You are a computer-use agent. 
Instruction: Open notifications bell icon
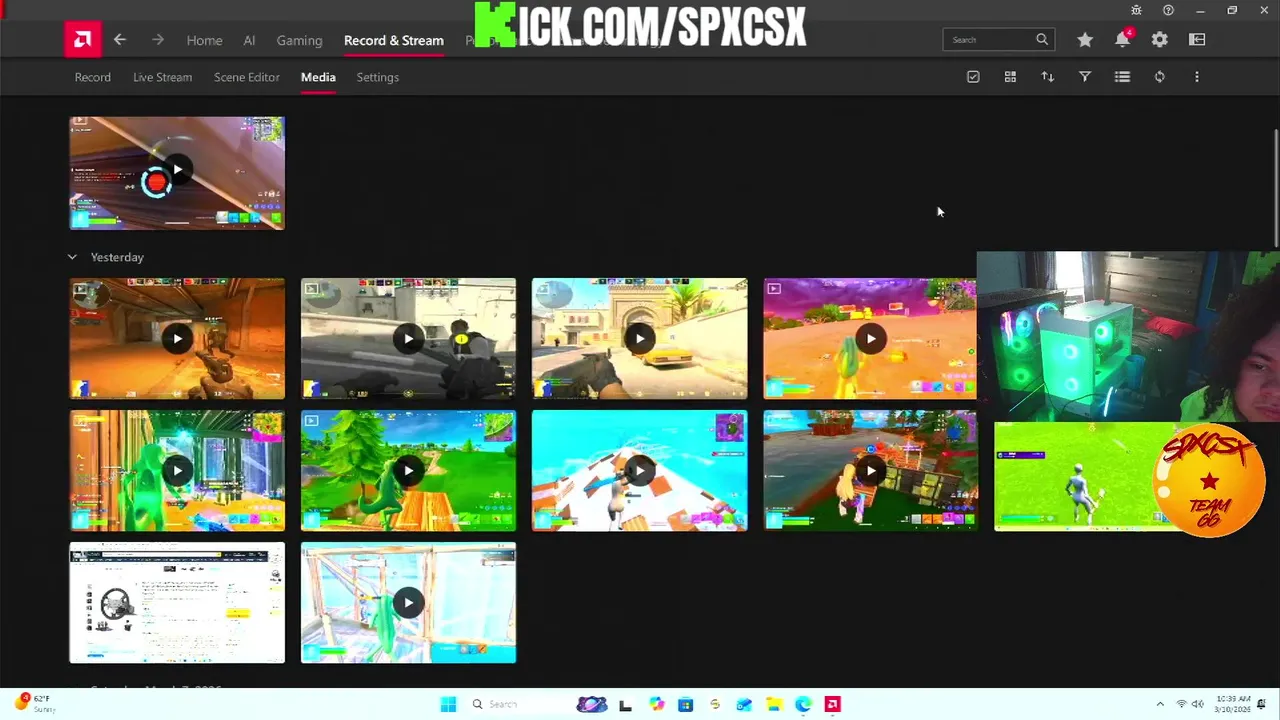point(1122,40)
